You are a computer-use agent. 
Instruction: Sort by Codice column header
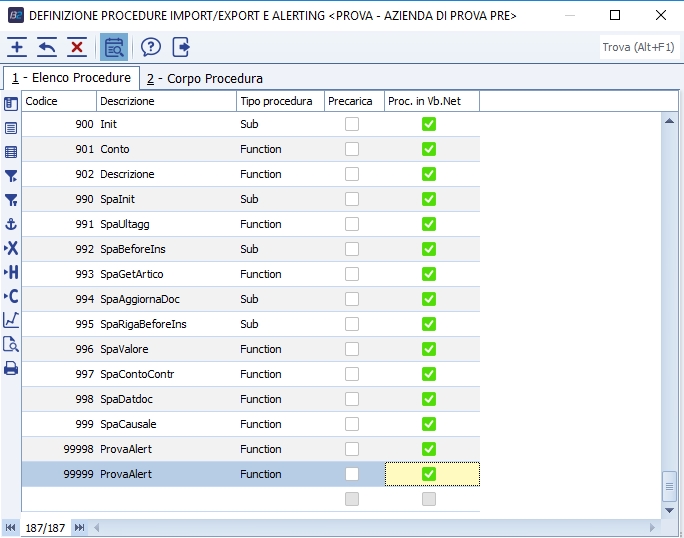59,101
